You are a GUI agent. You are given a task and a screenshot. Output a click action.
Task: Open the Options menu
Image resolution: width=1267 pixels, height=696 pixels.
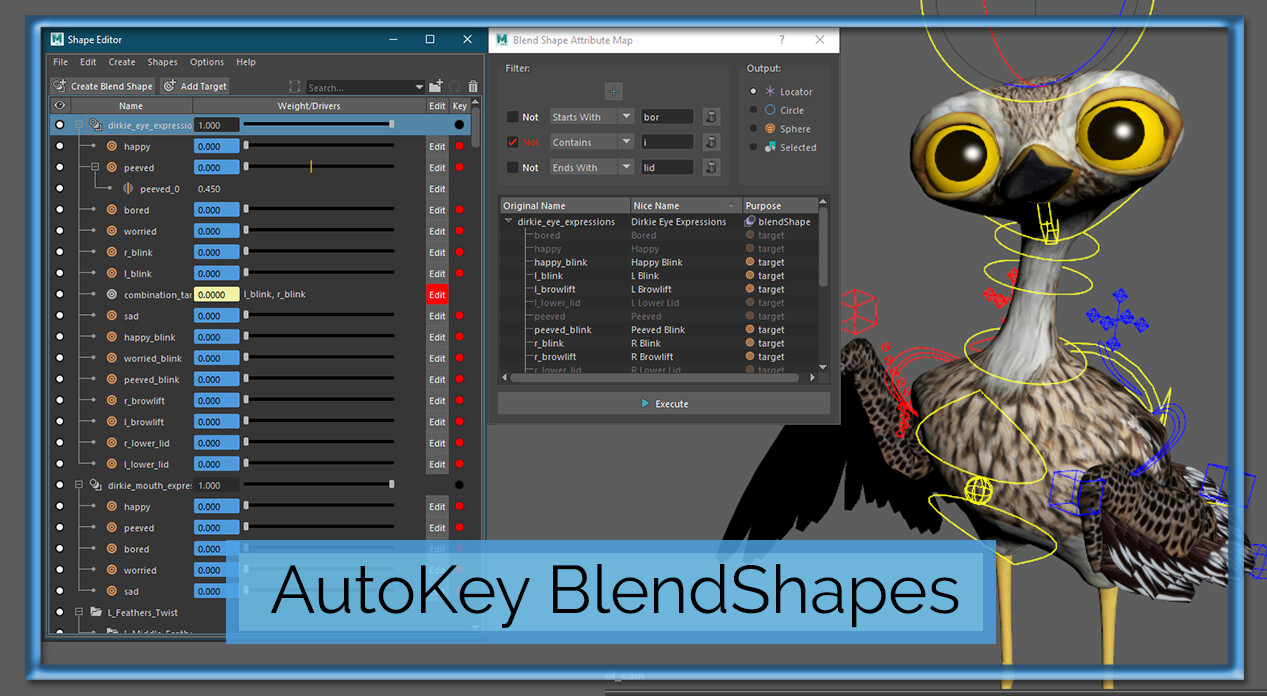tap(206, 62)
